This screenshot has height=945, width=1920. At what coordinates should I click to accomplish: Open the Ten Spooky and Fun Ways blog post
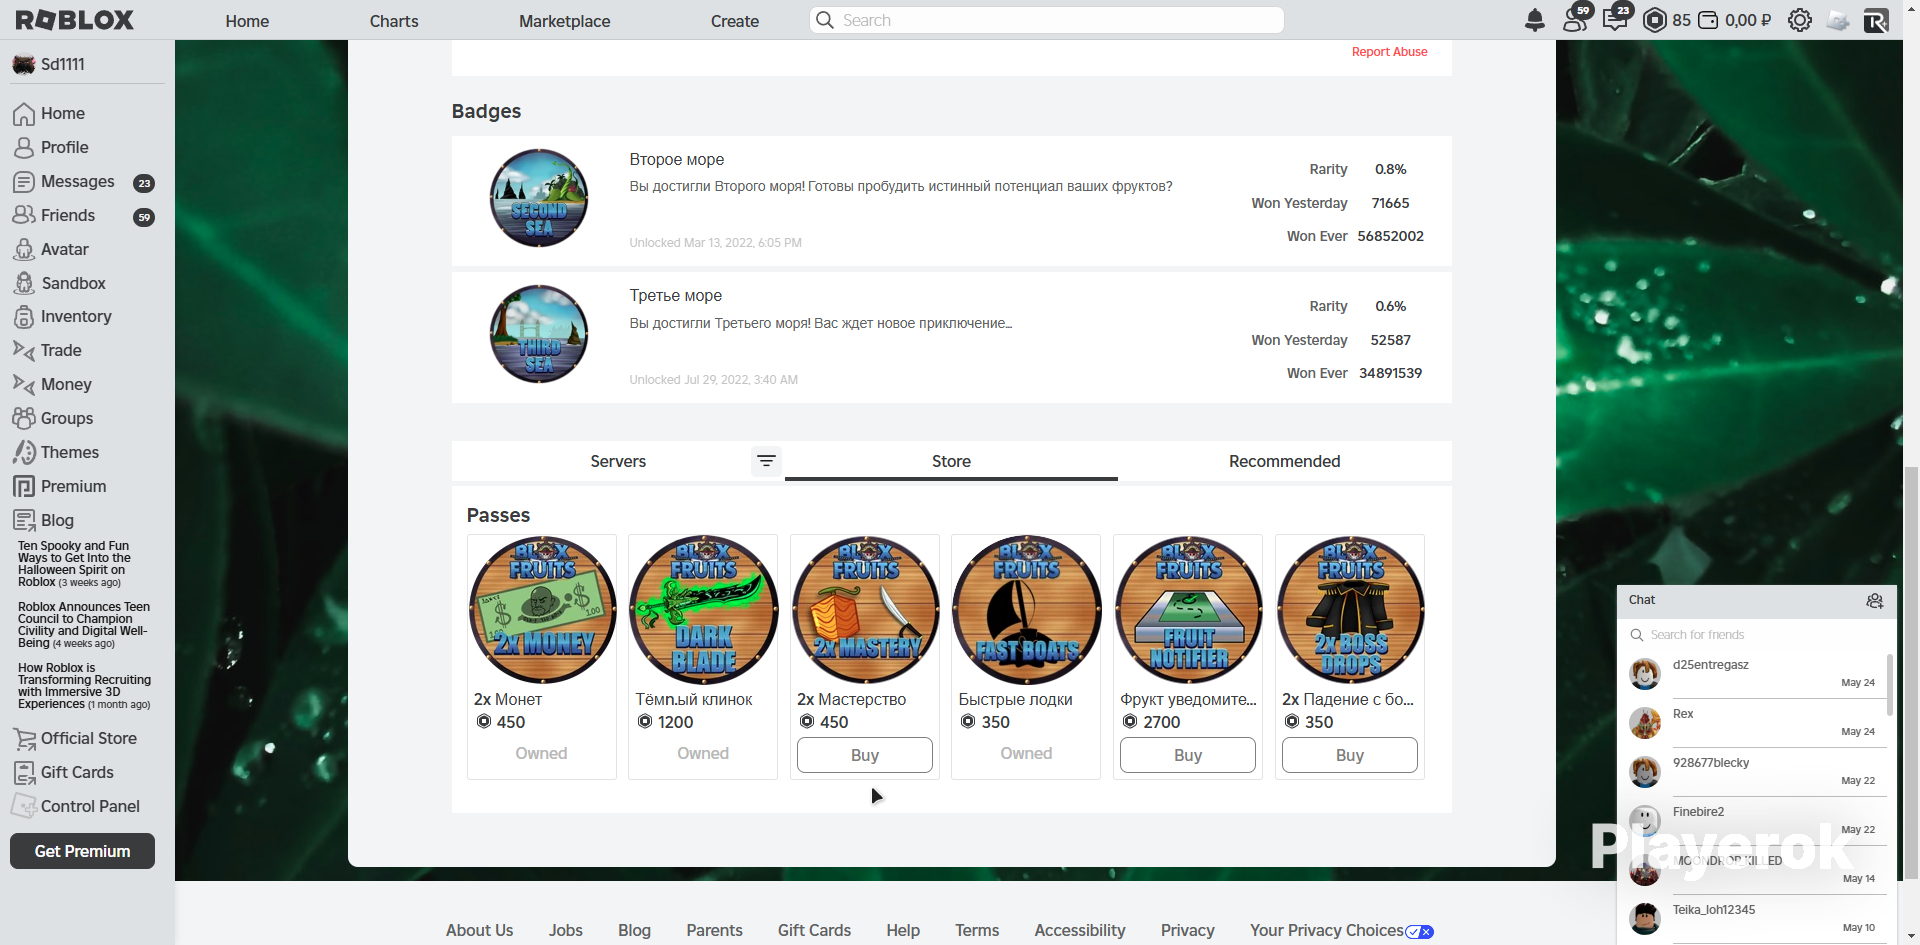[x=74, y=564]
